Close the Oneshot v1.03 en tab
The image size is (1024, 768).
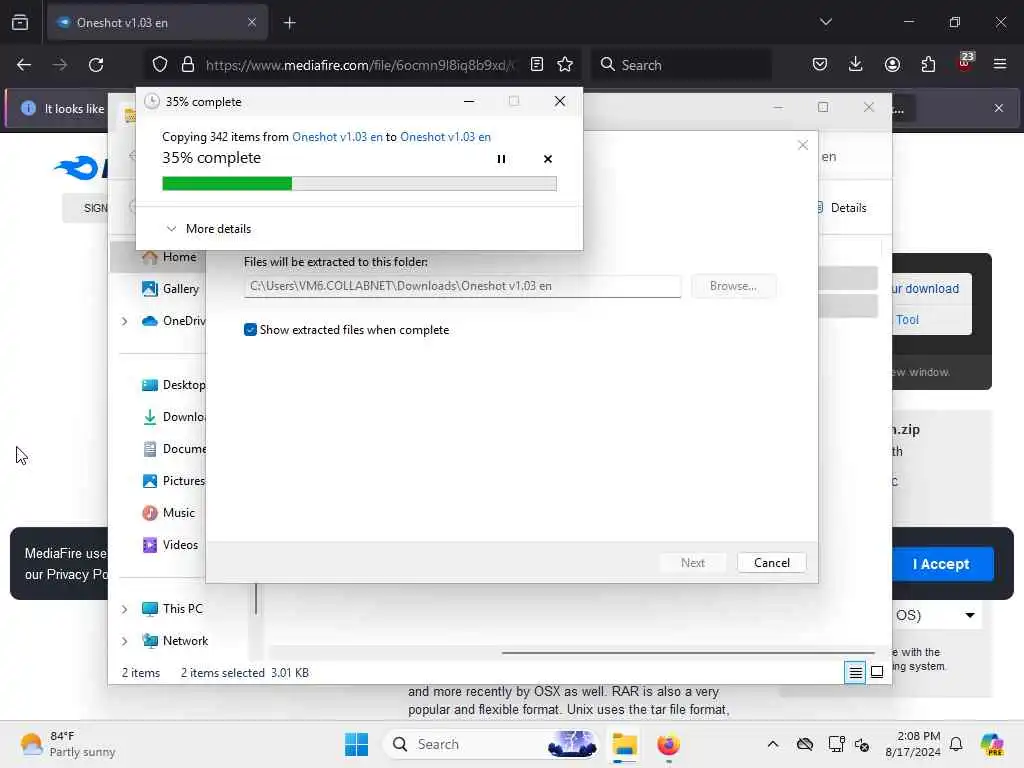pos(251,23)
